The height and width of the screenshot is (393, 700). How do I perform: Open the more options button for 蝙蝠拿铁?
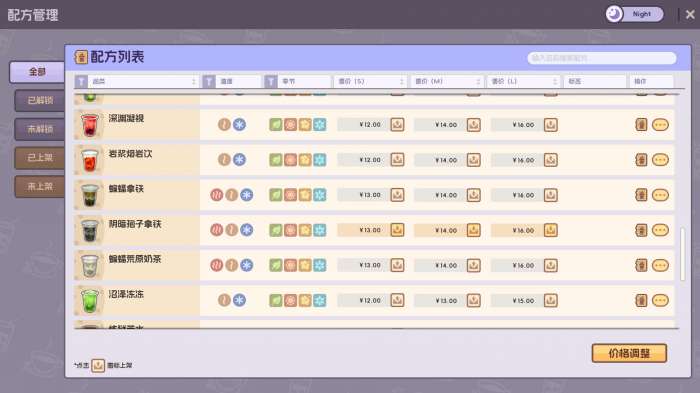coord(660,195)
